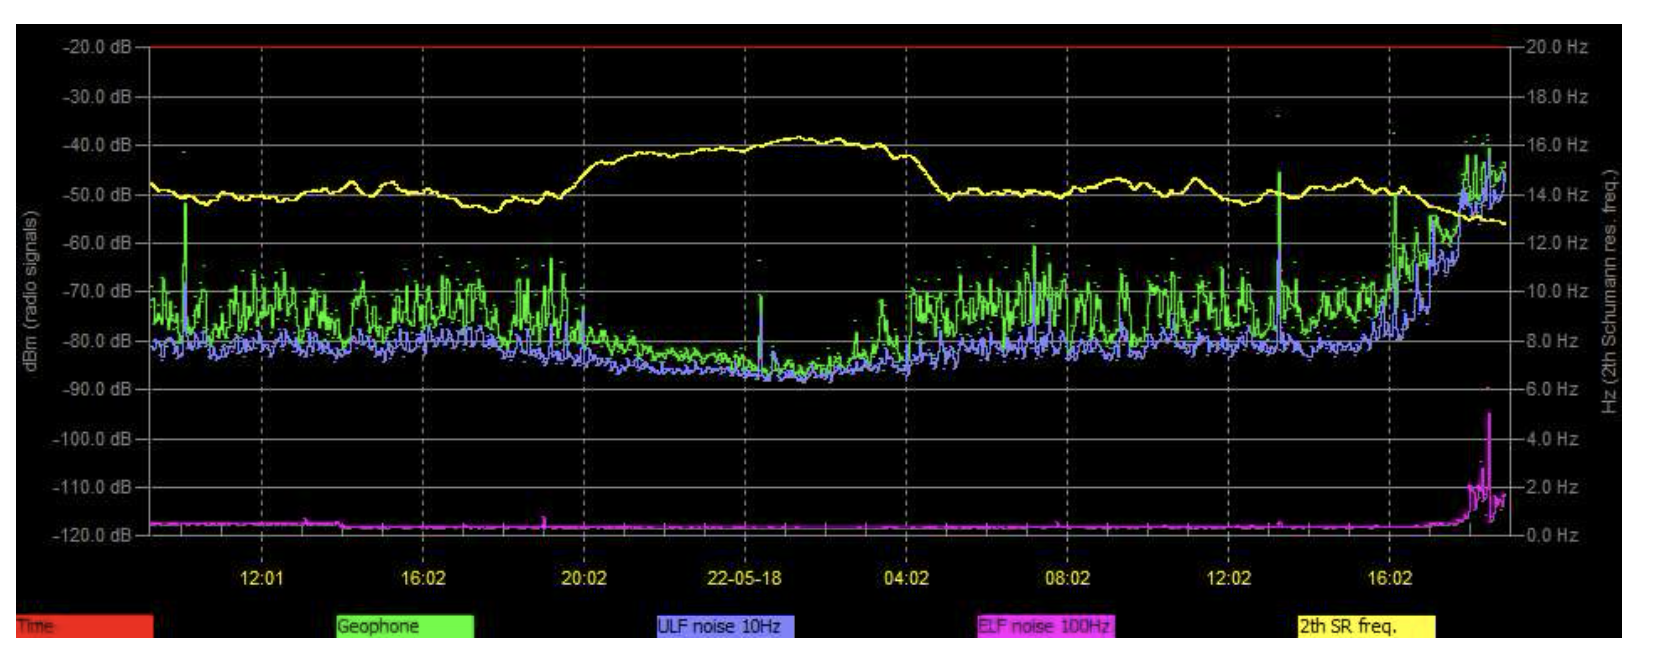Click the 04:02 time axis label

point(906,578)
